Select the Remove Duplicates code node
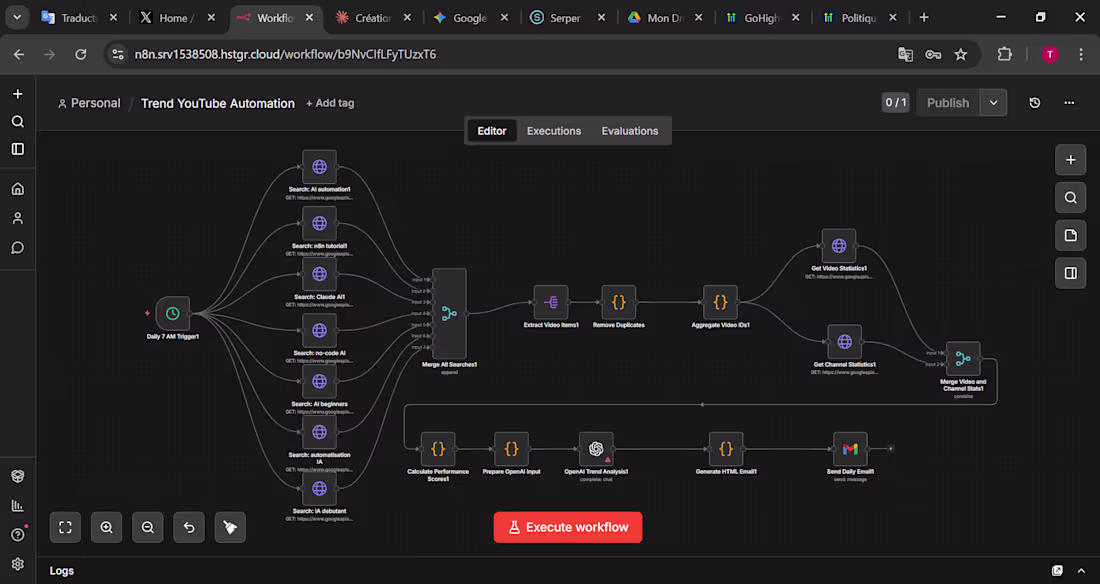1100x584 pixels. tap(619, 303)
